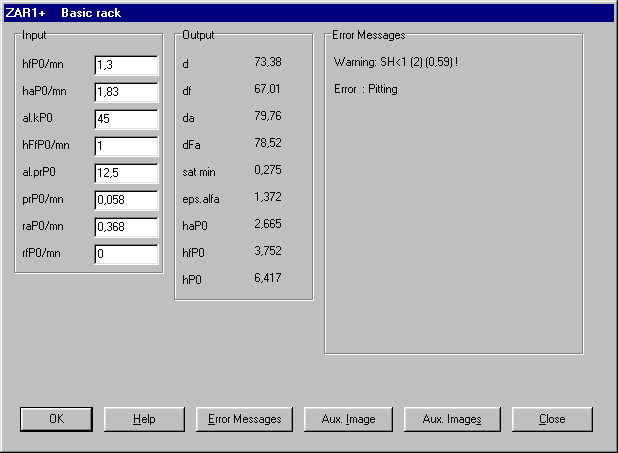Click the eps.alfa output value 1,372
Image resolution: width=618 pixels, height=453 pixels.
tap(267, 198)
